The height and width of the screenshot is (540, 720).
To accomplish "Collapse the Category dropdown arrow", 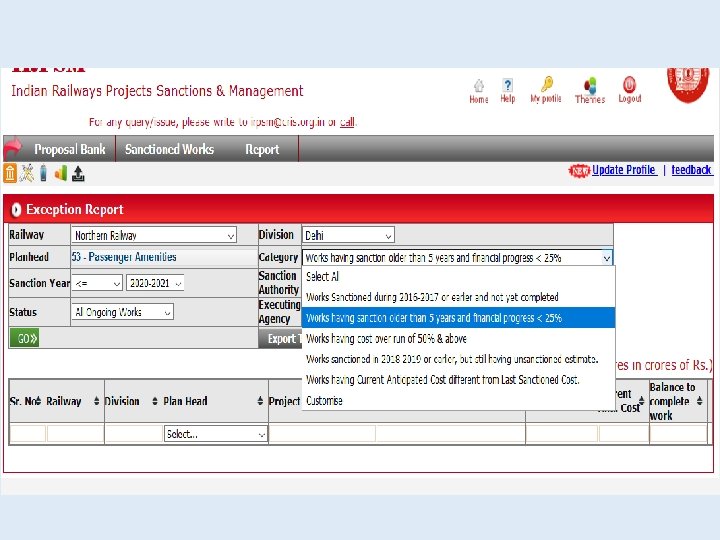I will 607,258.
